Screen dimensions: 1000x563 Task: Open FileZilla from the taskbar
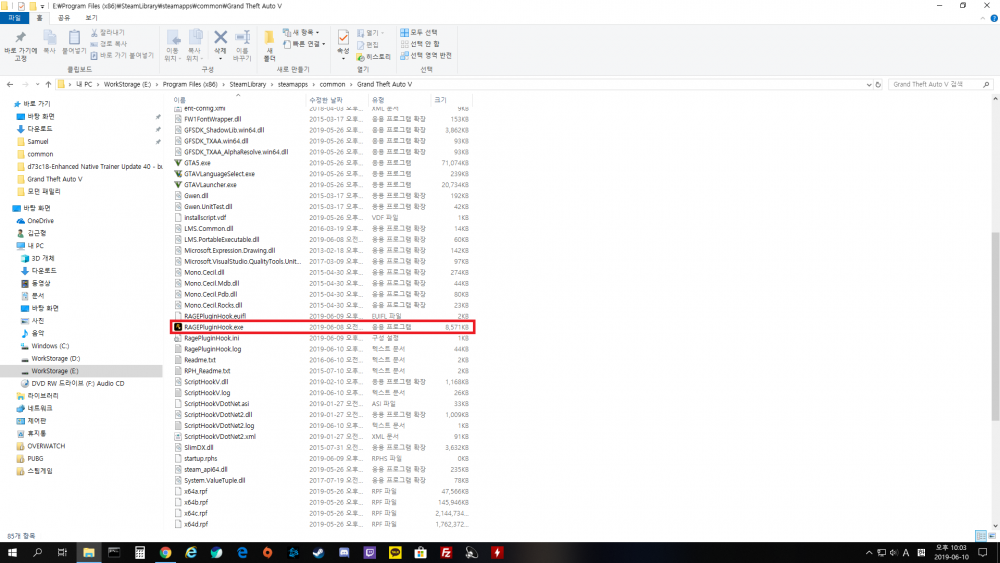tap(446, 553)
